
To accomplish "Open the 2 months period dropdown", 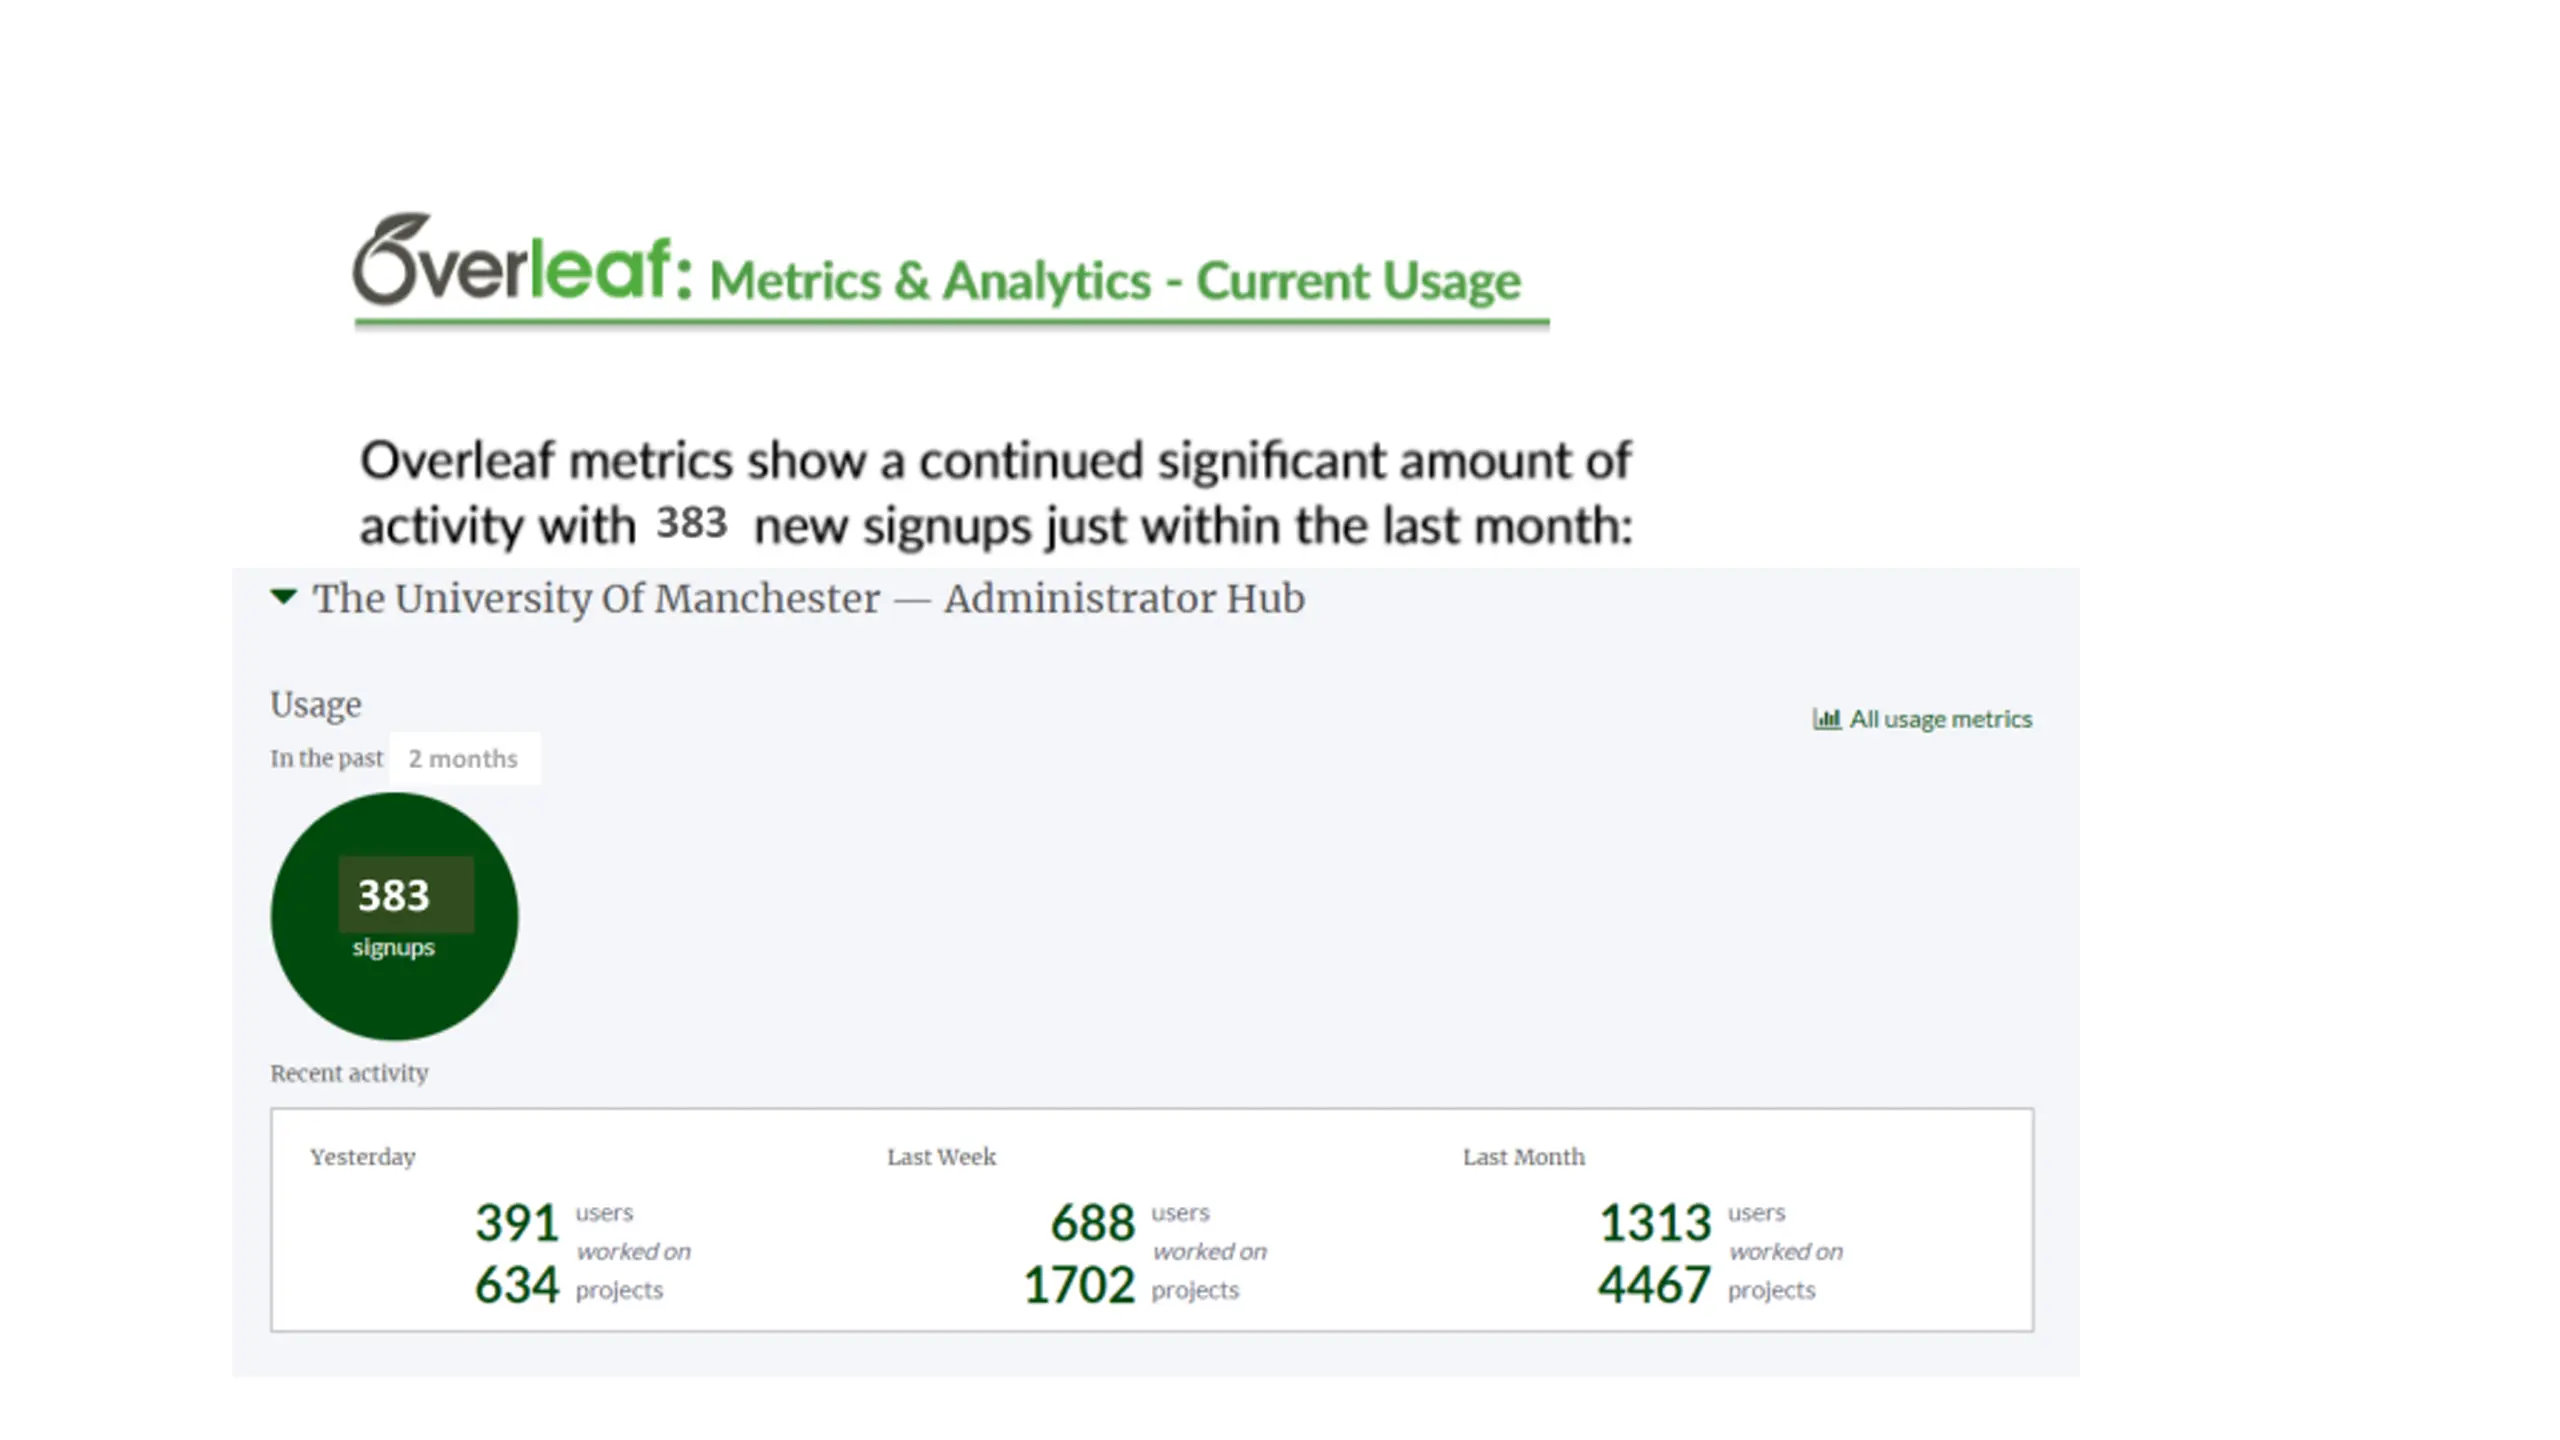I will tap(464, 758).
